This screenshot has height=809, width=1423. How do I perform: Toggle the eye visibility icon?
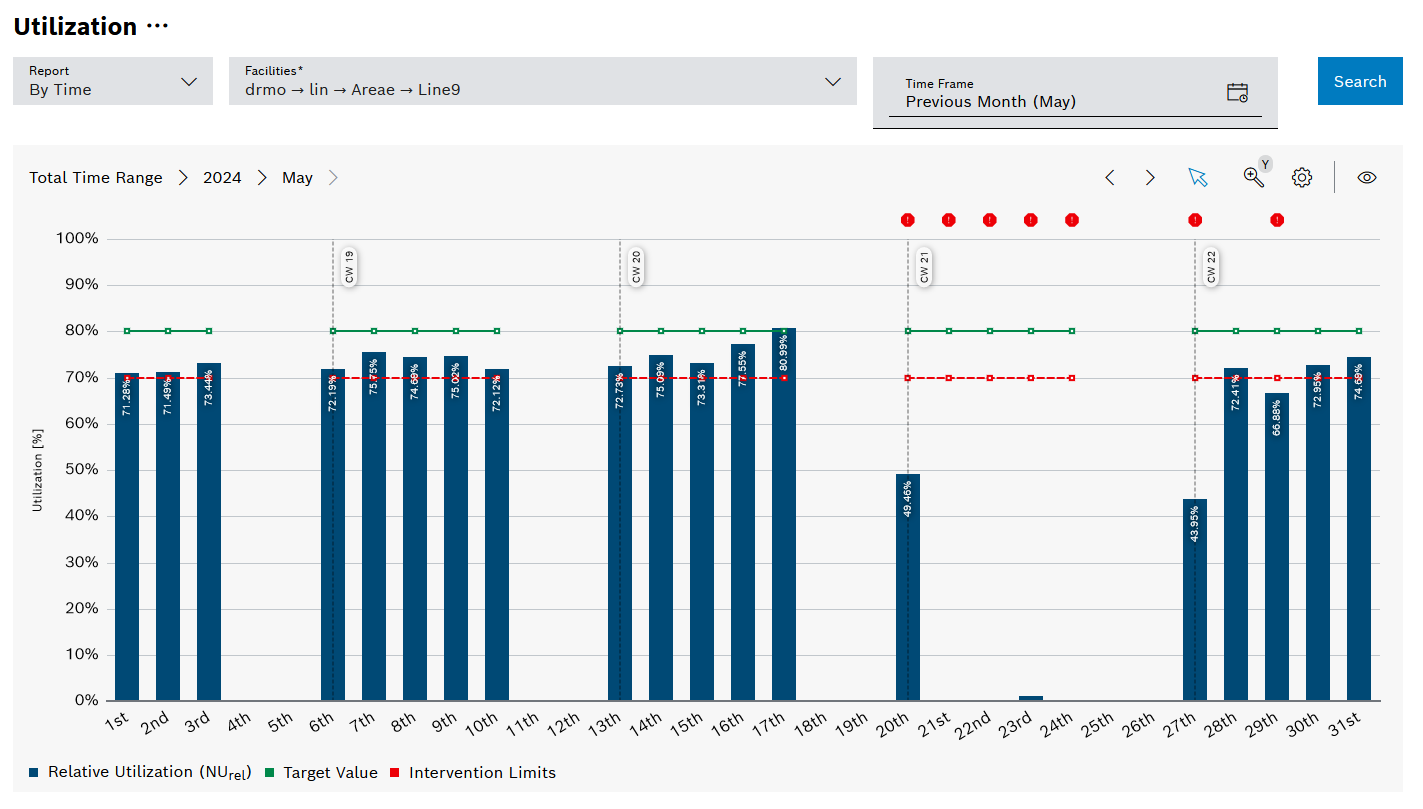point(1366,177)
